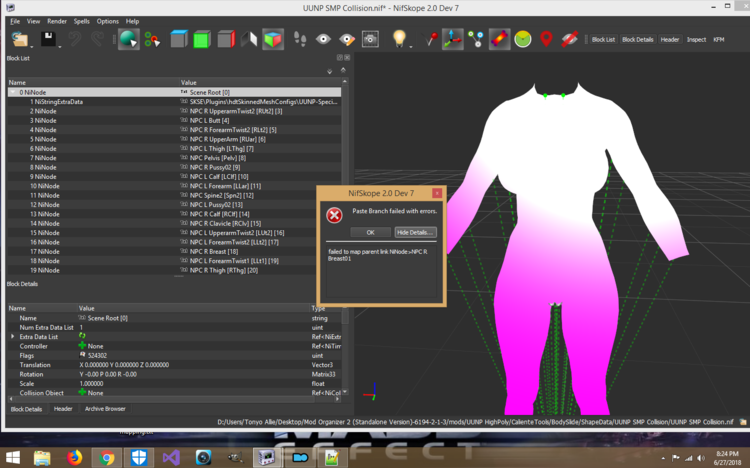Image resolution: width=750 pixels, height=468 pixels.
Task: Click the footsteps walk view icon
Action: [x=300, y=39]
